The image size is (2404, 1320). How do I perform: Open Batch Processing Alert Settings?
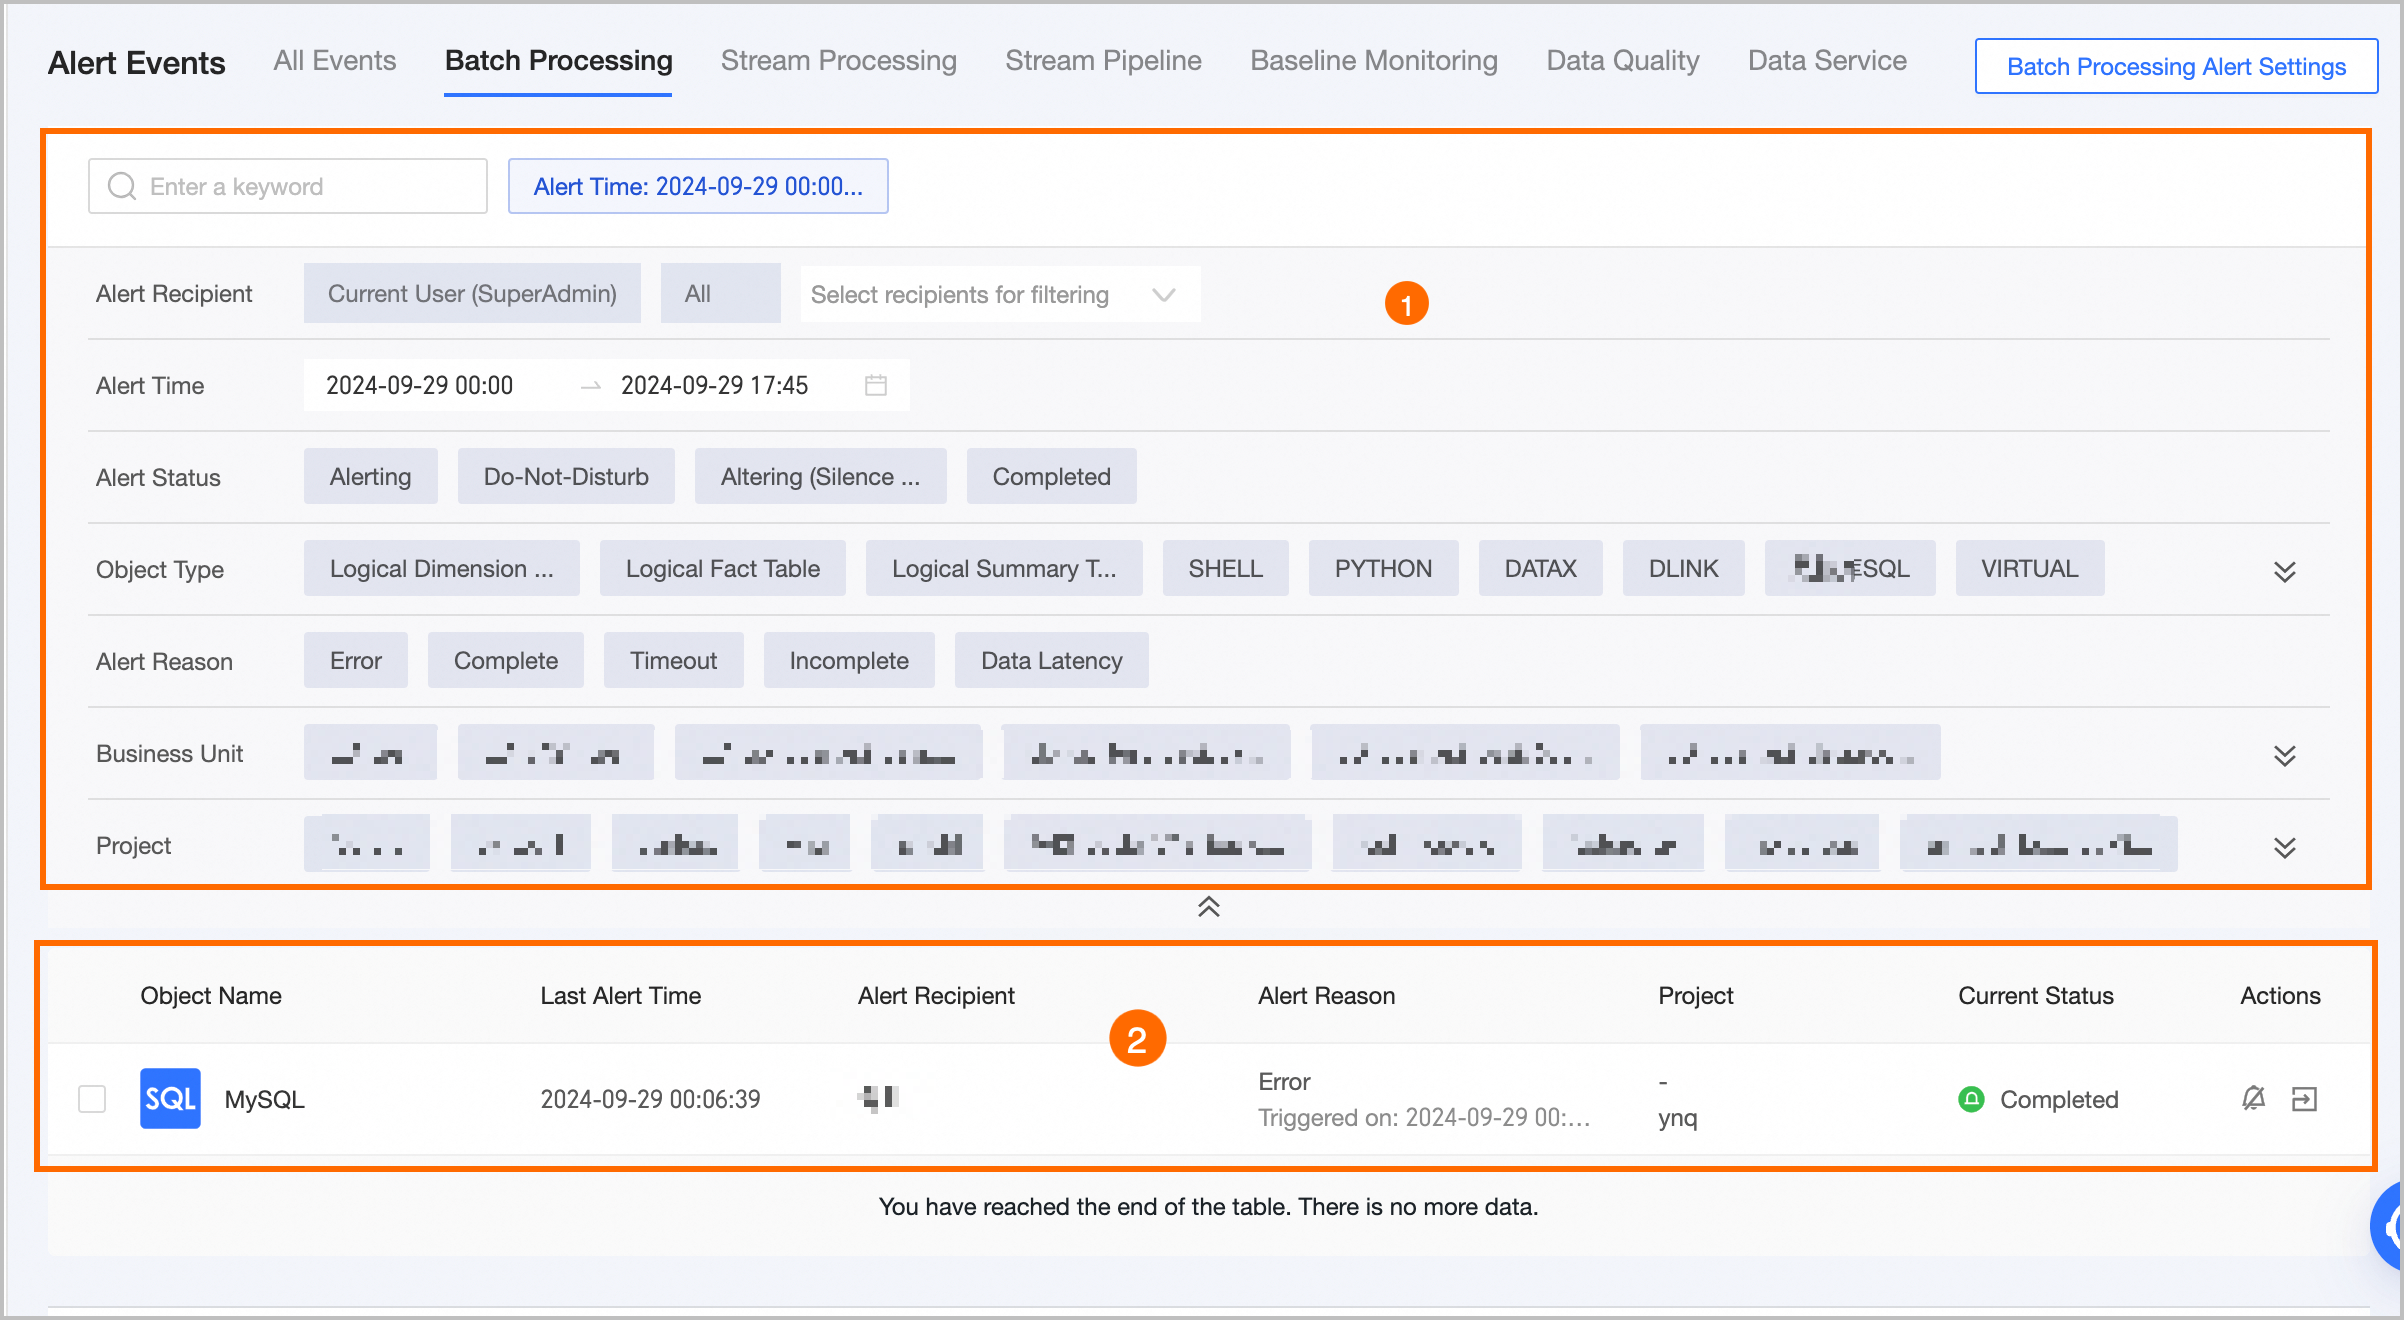pyautogui.click(x=2176, y=66)
